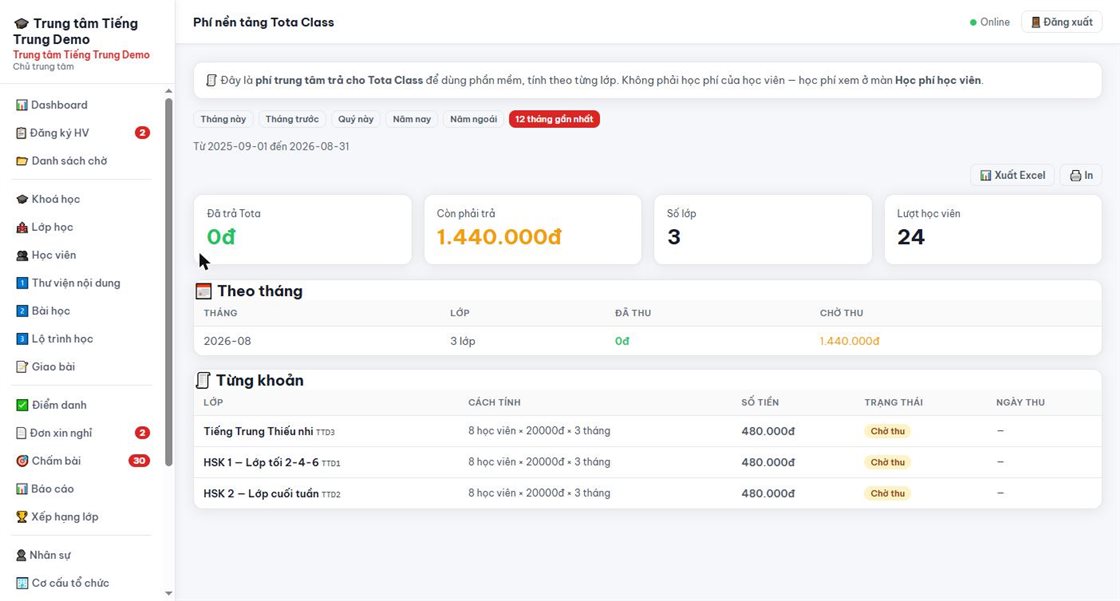
Task: Print the report using In button
Action: [1081, 176]
